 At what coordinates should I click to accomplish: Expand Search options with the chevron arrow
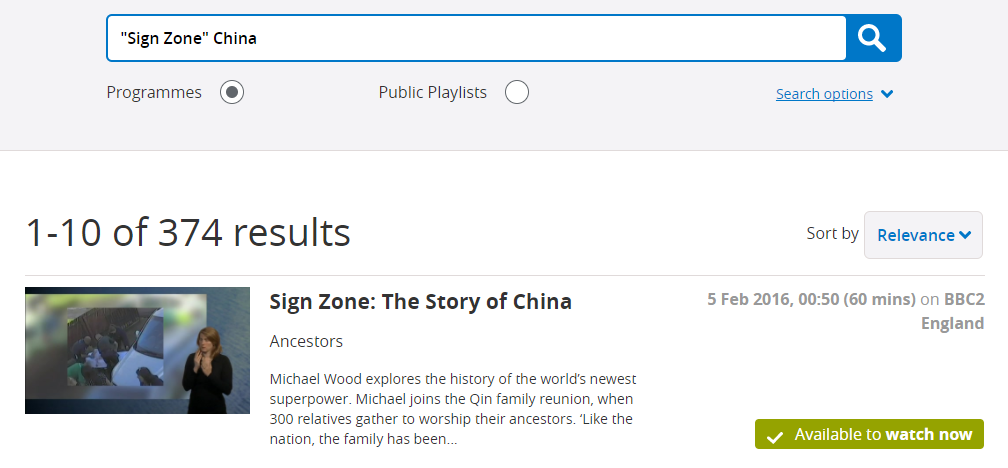[x=888, y=94]
